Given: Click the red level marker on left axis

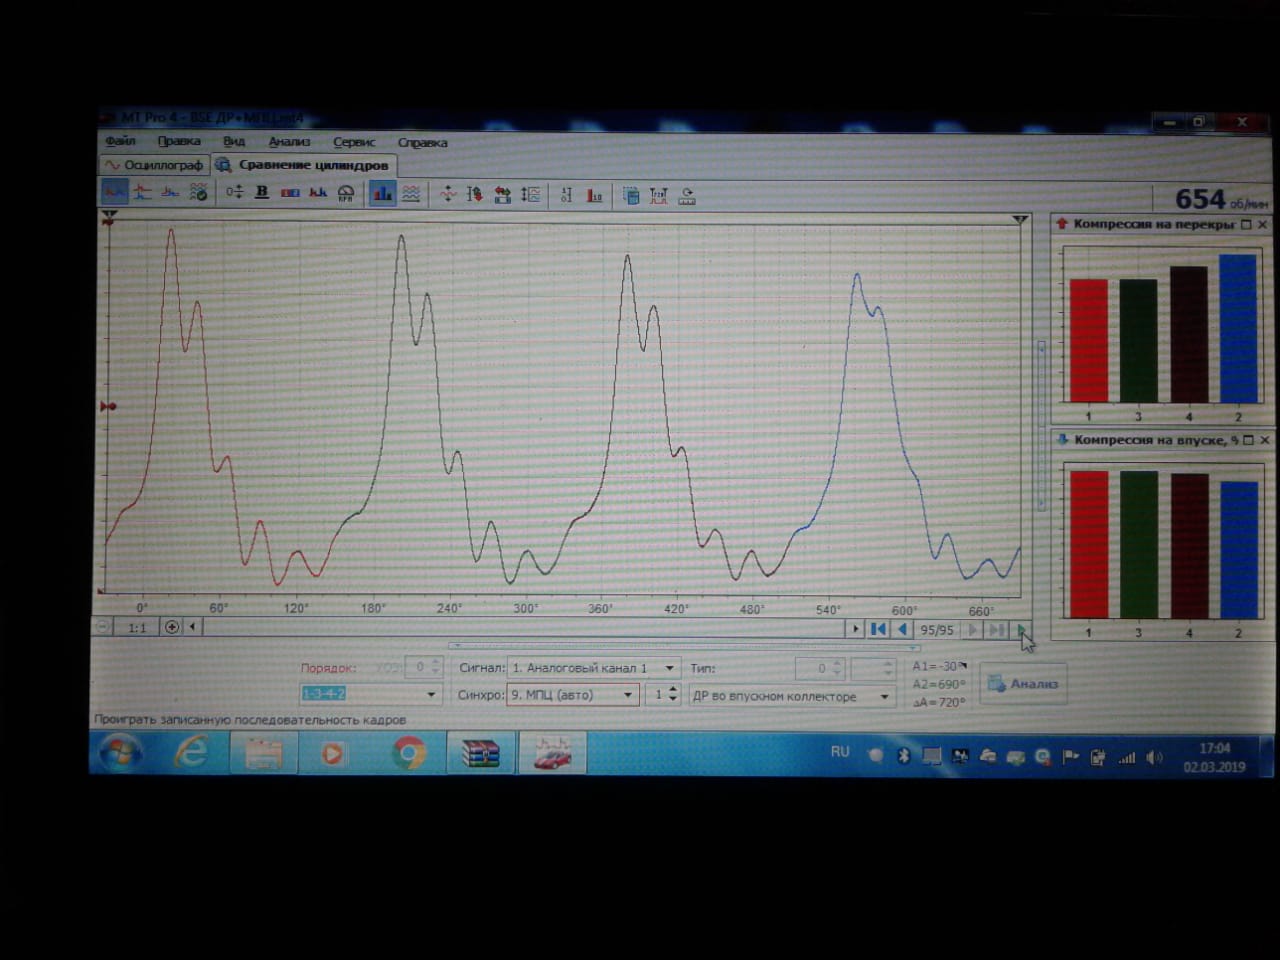Looking at the screenshot, I should pyautogui.click(x=108, y=406).
